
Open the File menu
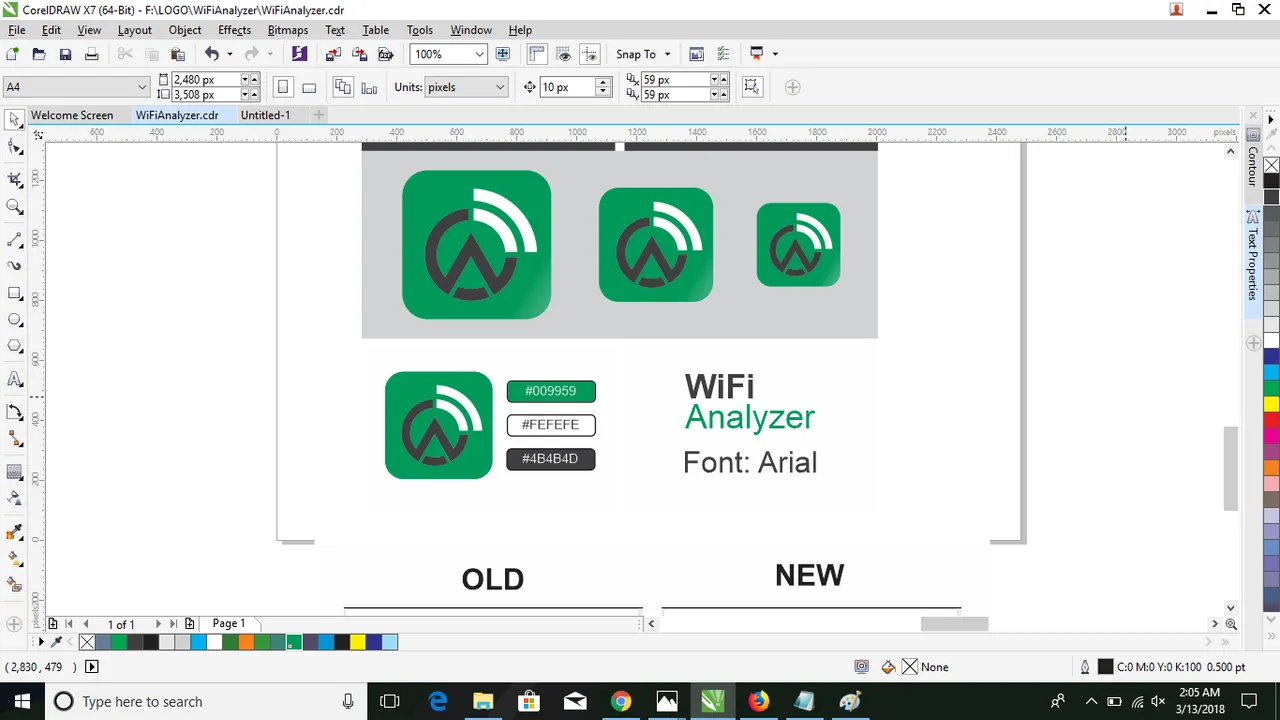coord(17,30)
